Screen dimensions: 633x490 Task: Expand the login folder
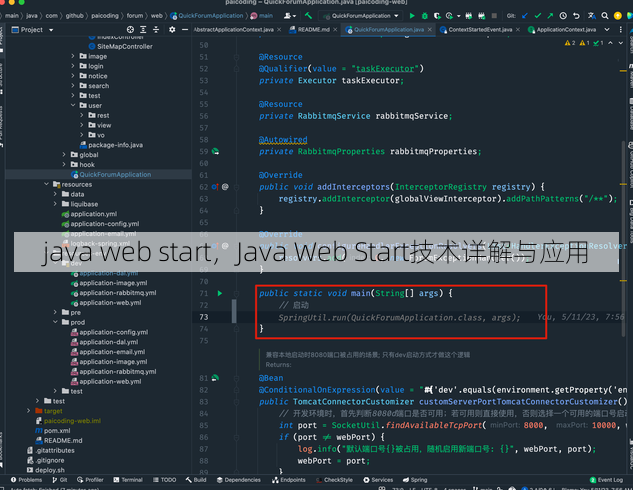coord(73,66)
